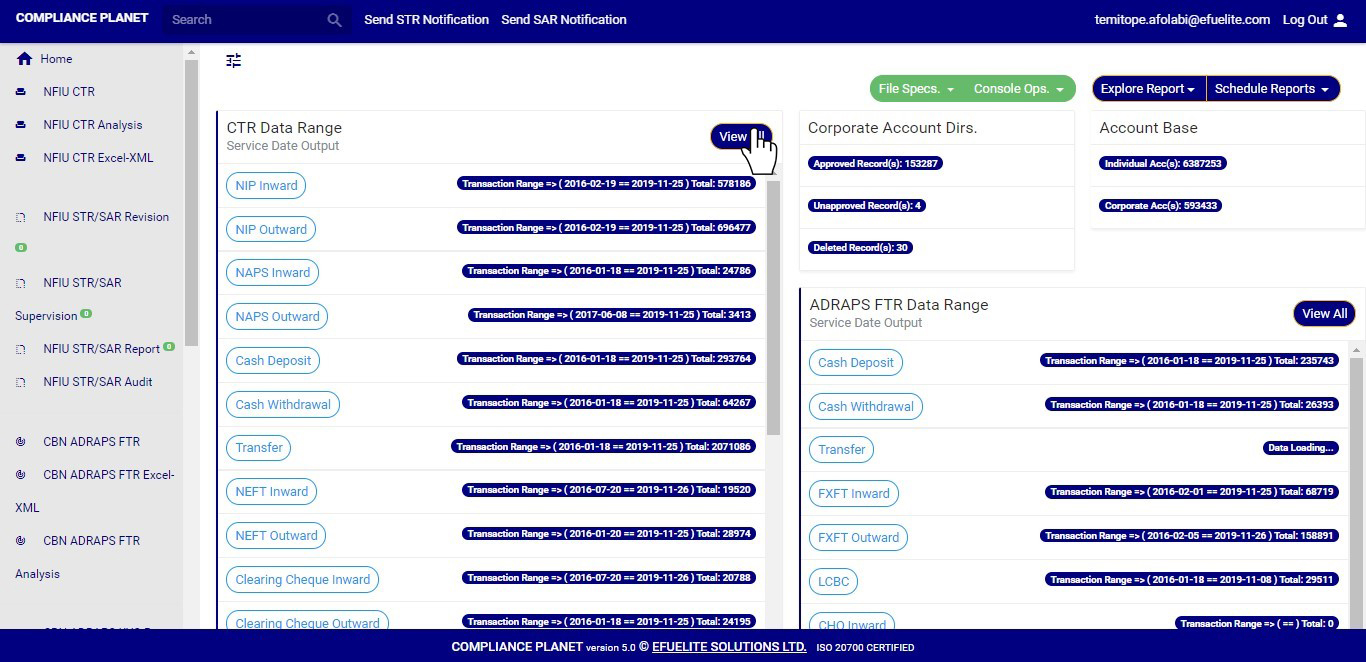Viewport: 1366px width, 662px height.
Task: Click the Home house icon in sidebar
Action: pyautogui.click(x=24, y=59)
